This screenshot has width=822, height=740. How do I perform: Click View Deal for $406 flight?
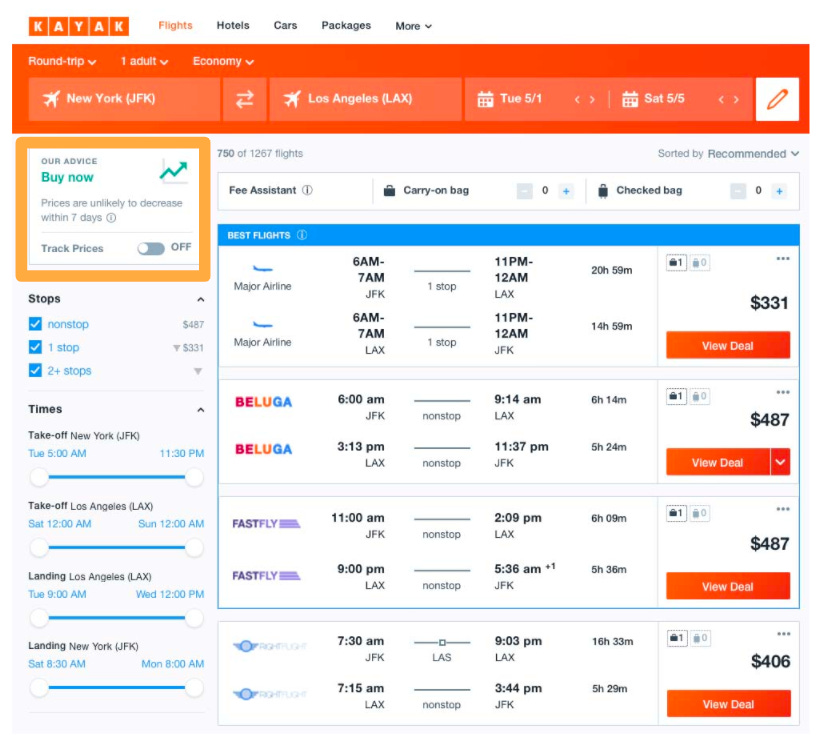coord(728,704)
